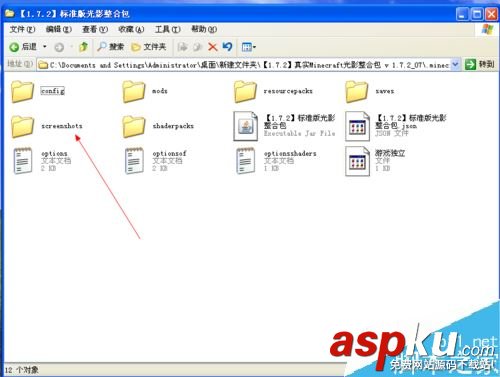
Task: Expand the address bar dropdown arrow
Action: 456,65
